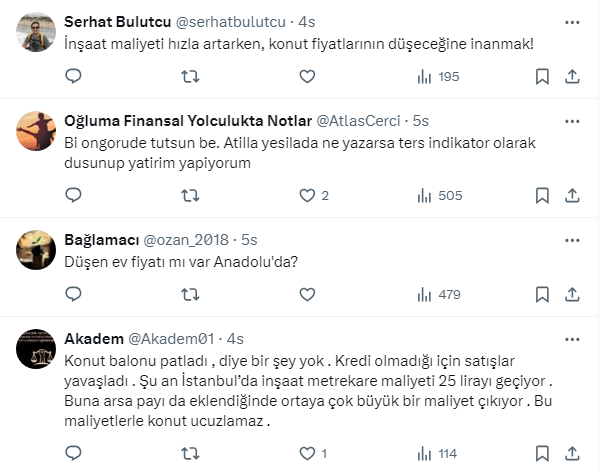Open Akadem's profile picture
604x472 pixels.
(x=37, y=347)
